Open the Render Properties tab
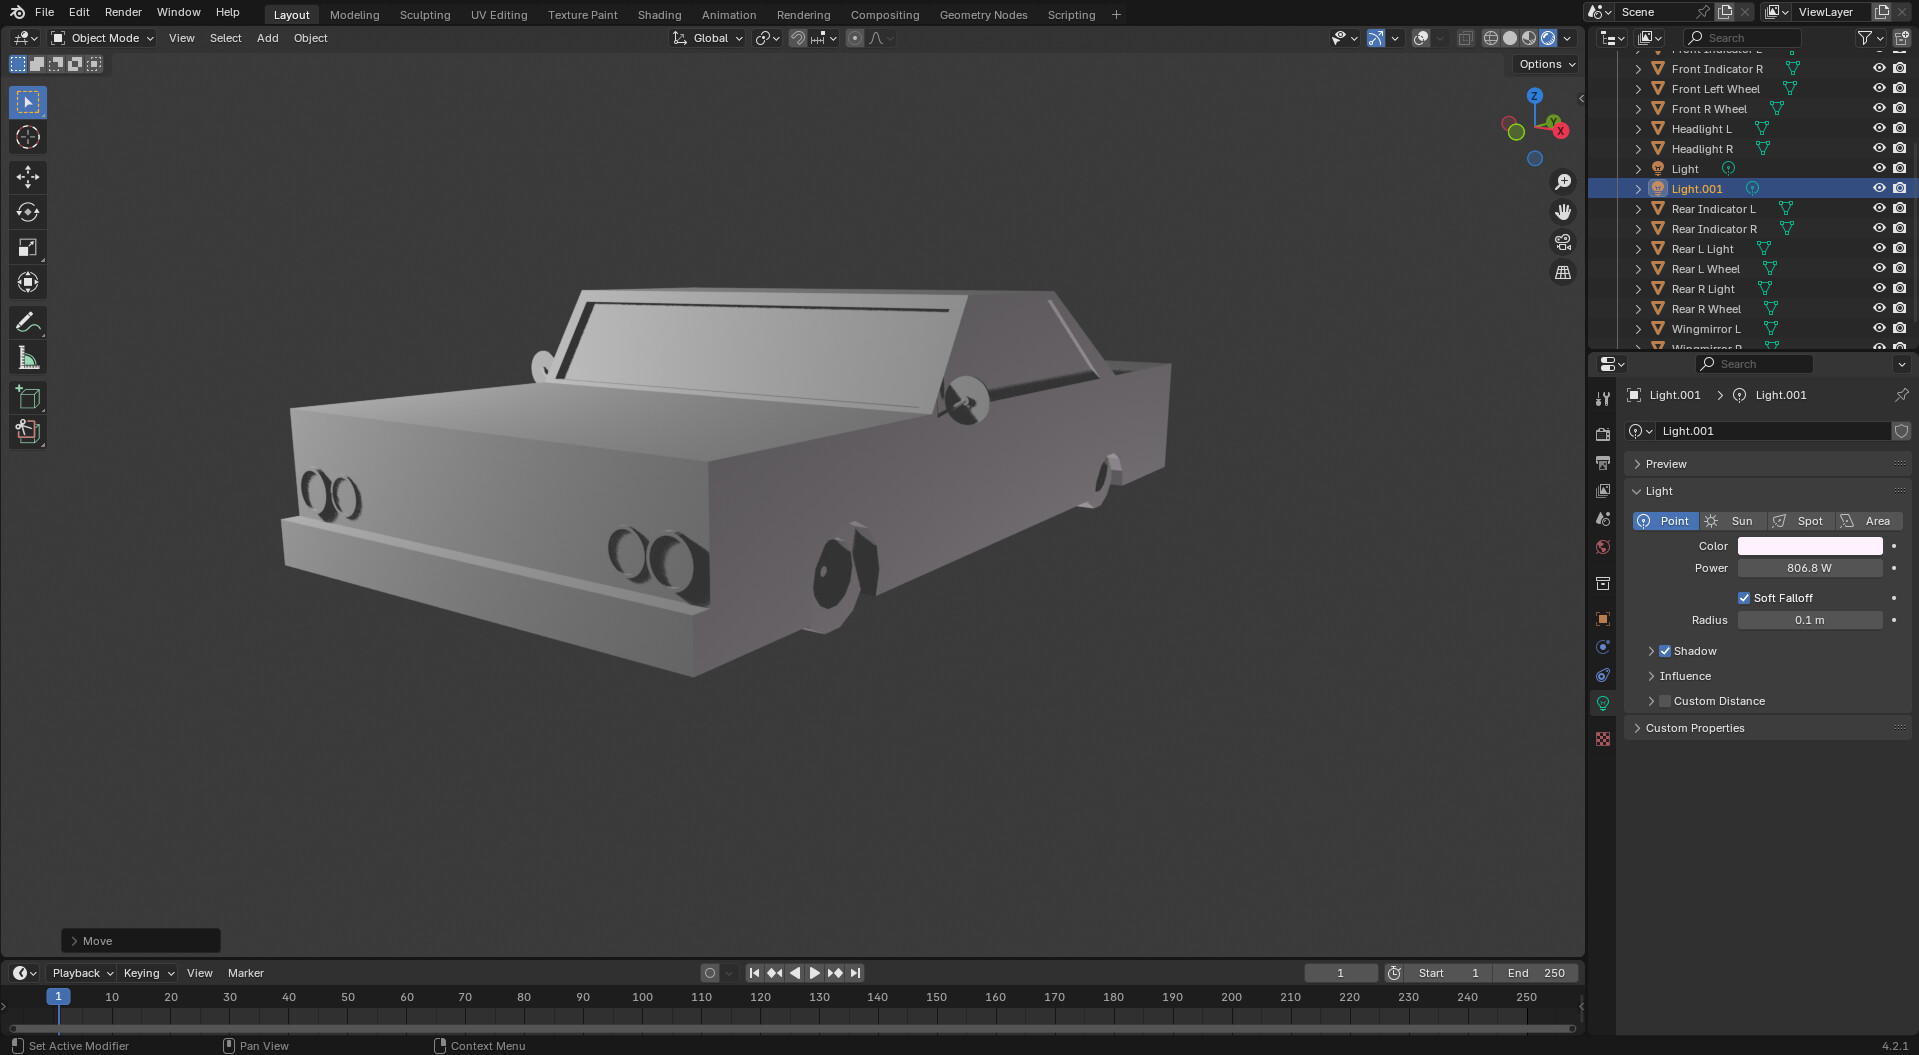 point(1603,433)
